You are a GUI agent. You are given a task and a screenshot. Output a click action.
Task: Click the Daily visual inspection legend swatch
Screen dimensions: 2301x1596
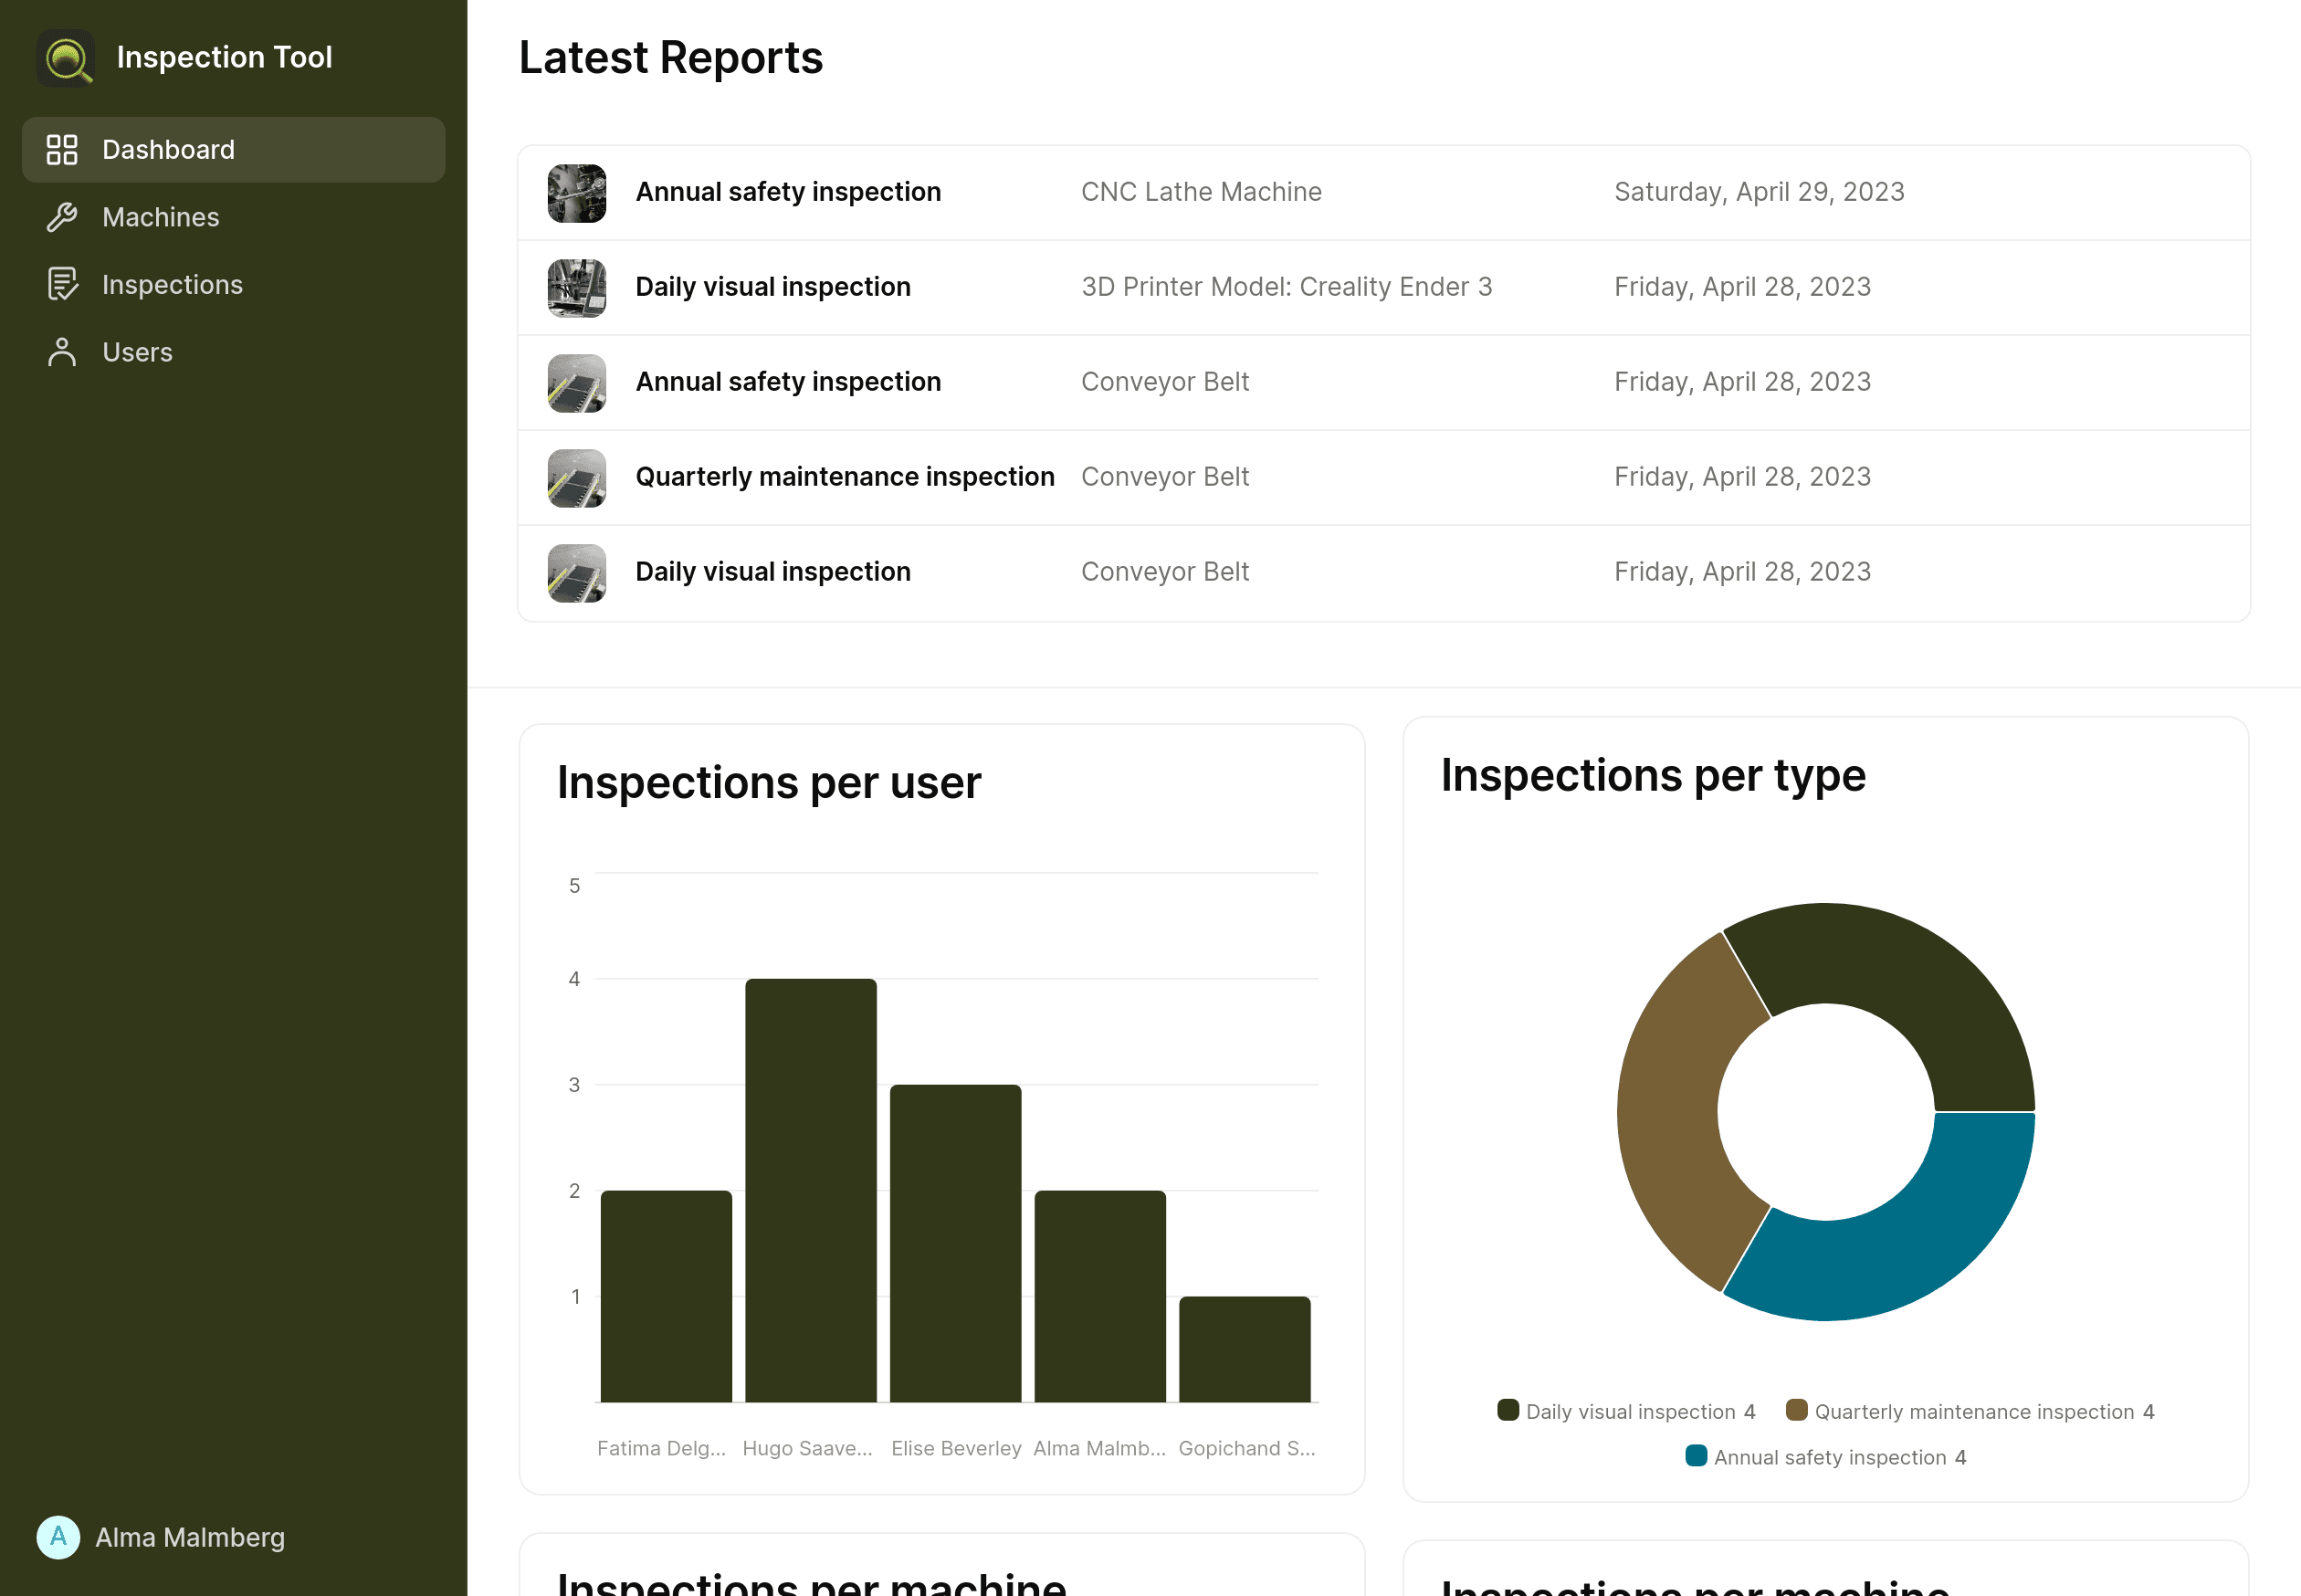pyautogui.click(x=1508, y=1410)
